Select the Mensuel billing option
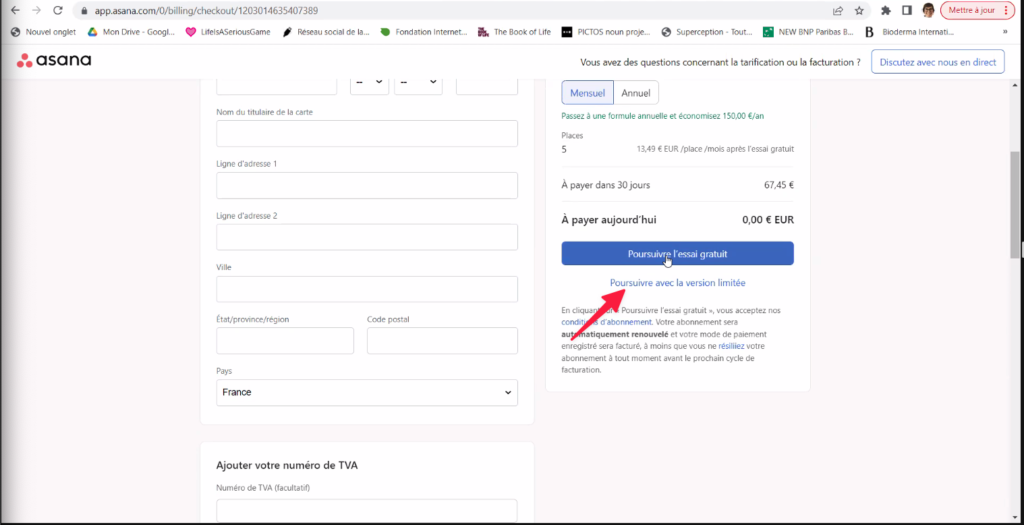The image size is (1024, 525). 587,93
